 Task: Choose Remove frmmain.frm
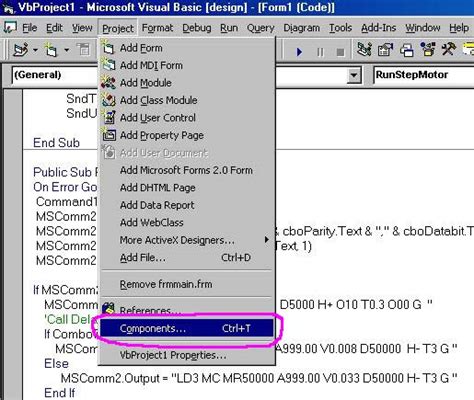tap(186, 284)
